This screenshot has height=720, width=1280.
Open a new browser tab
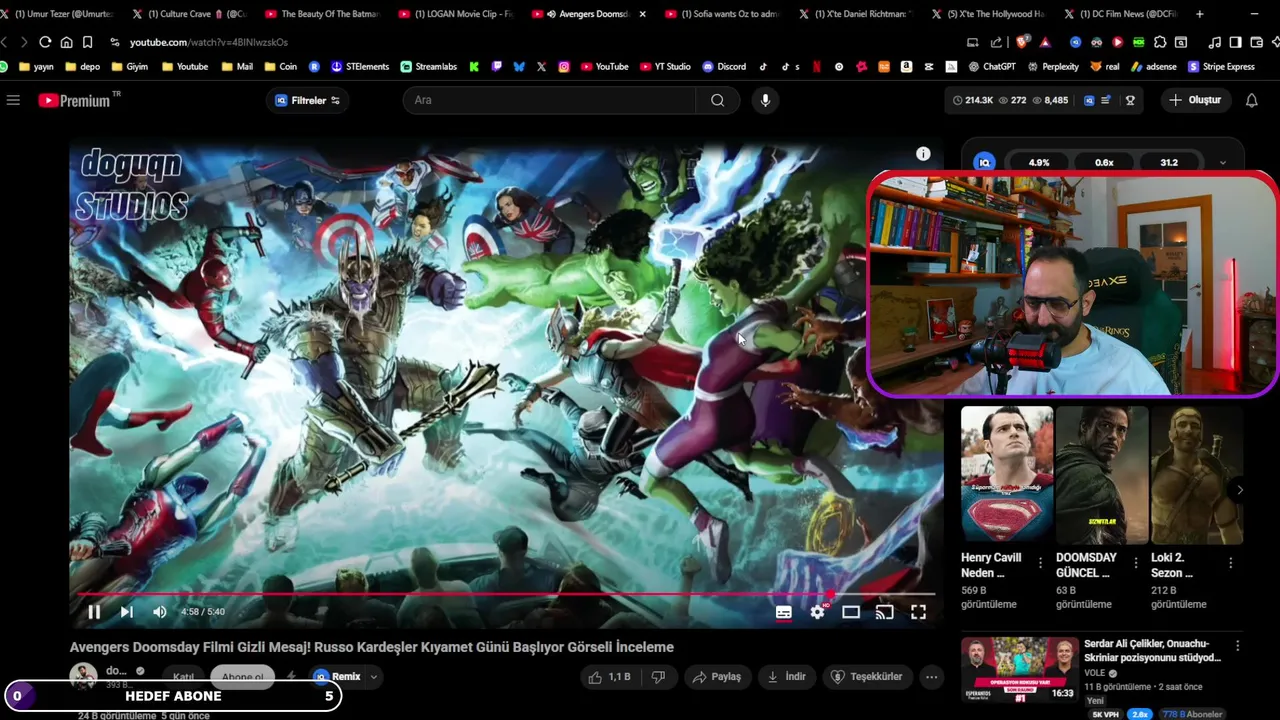point(1200,14)
